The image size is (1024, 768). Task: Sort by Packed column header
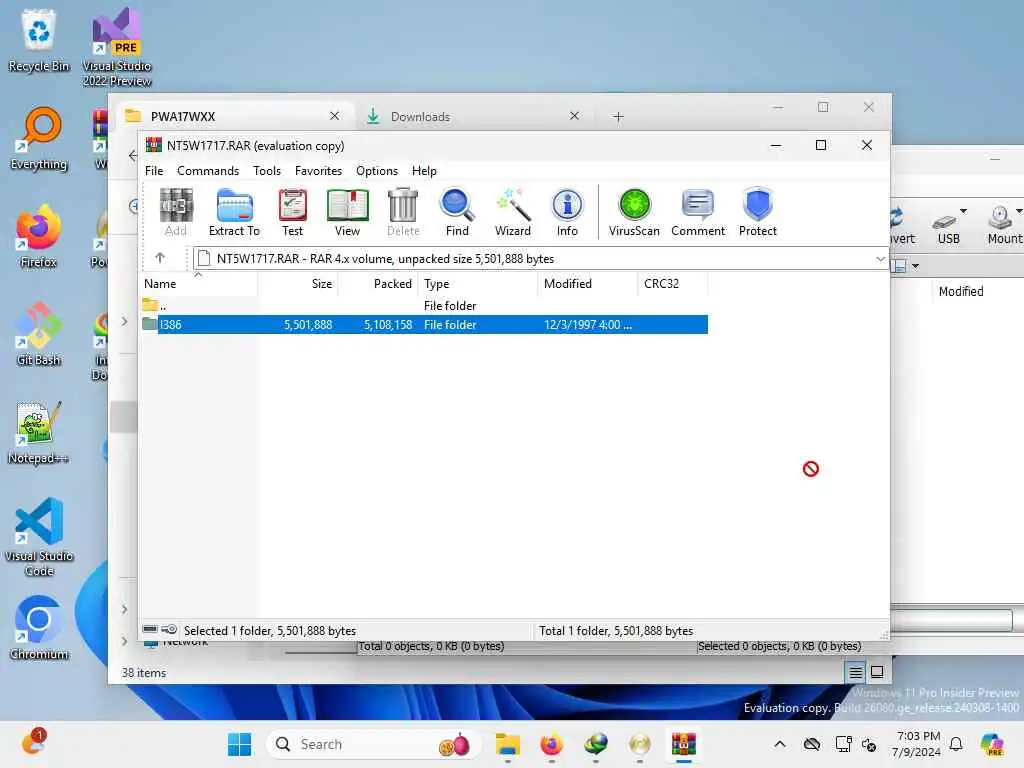pyautogui.click(x=378, y=283)
